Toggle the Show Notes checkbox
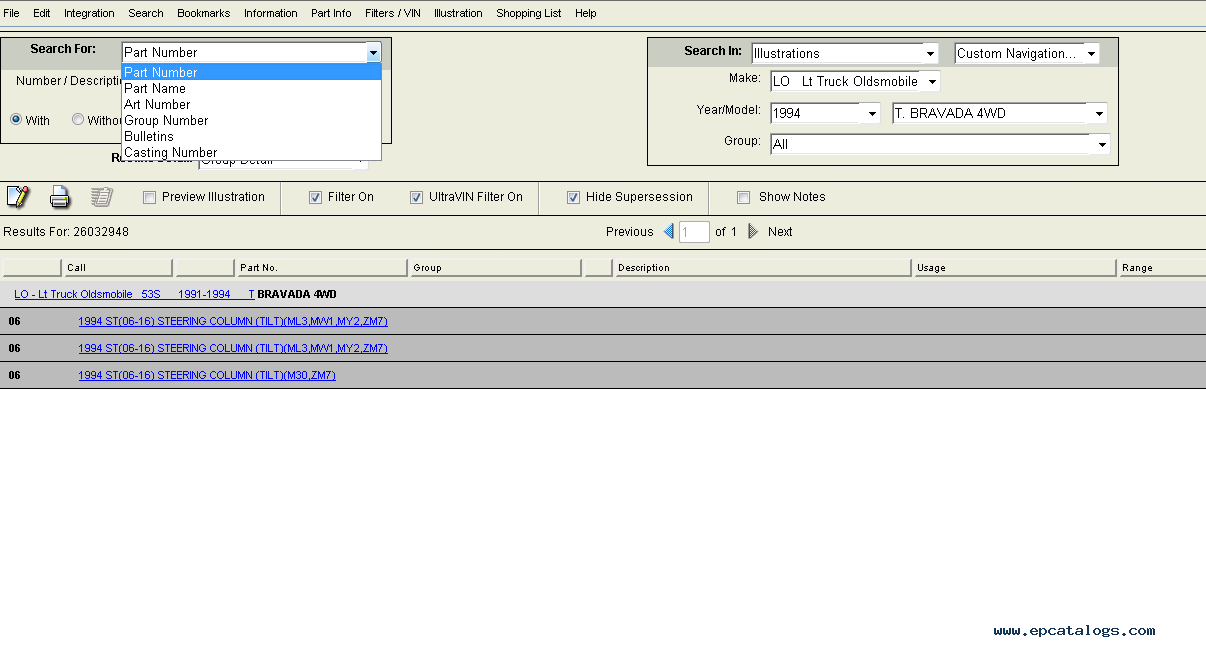 743,198
